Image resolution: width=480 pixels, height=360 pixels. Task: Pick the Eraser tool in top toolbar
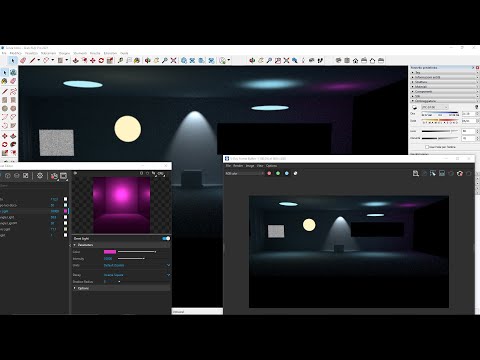[x=23, y=60]
